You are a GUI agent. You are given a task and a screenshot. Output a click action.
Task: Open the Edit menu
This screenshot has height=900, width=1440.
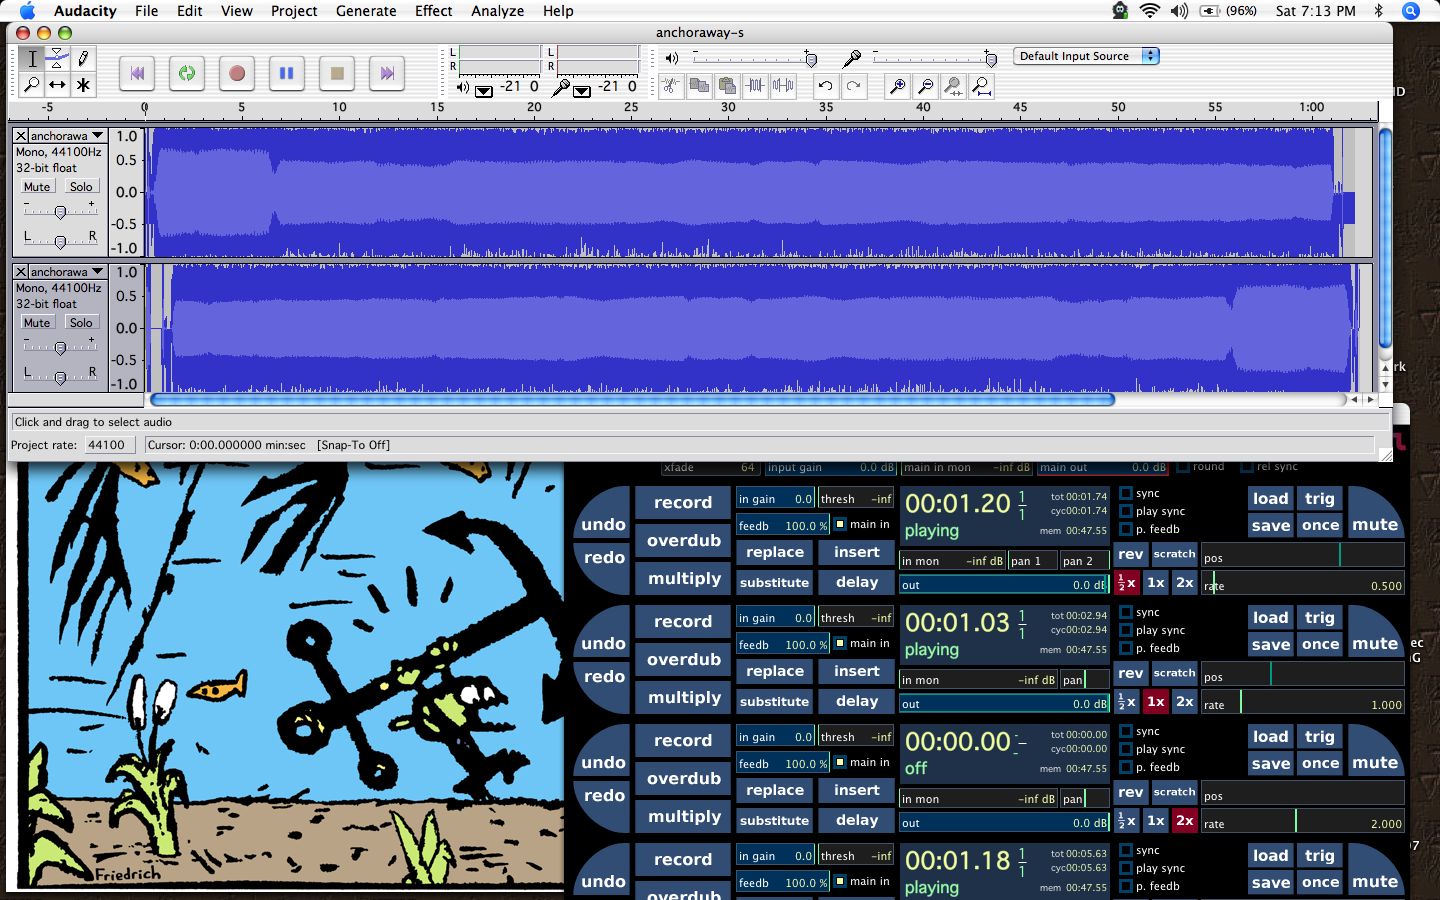pos(190,11)
